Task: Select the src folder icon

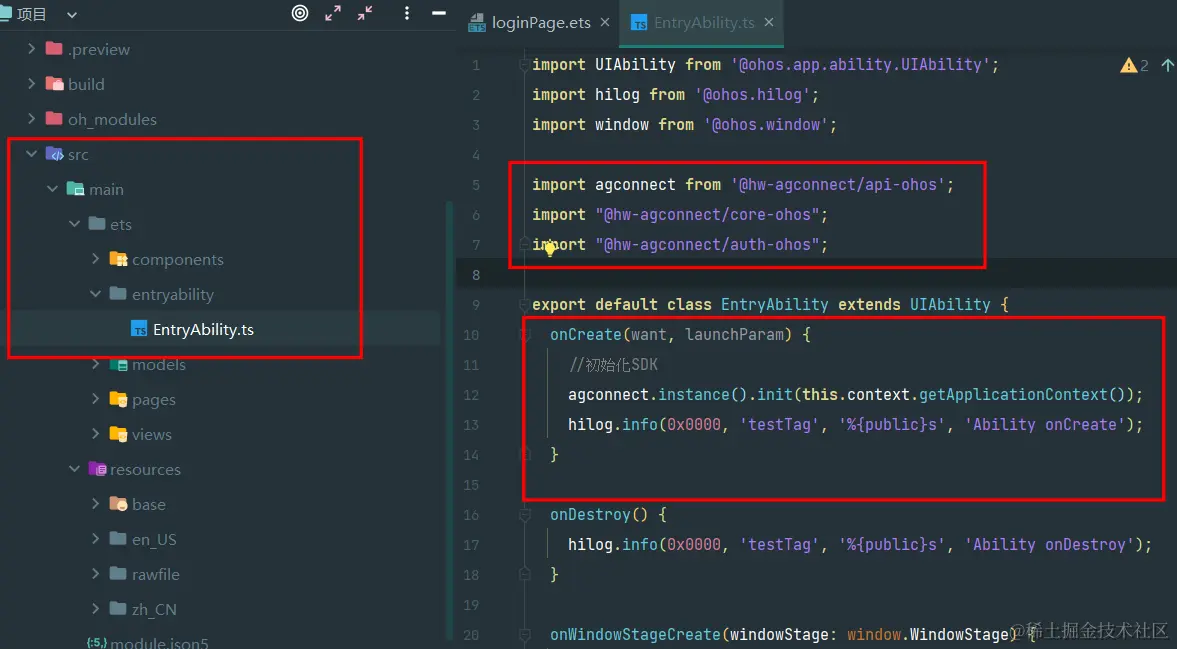Action: [x=54, y=154]
